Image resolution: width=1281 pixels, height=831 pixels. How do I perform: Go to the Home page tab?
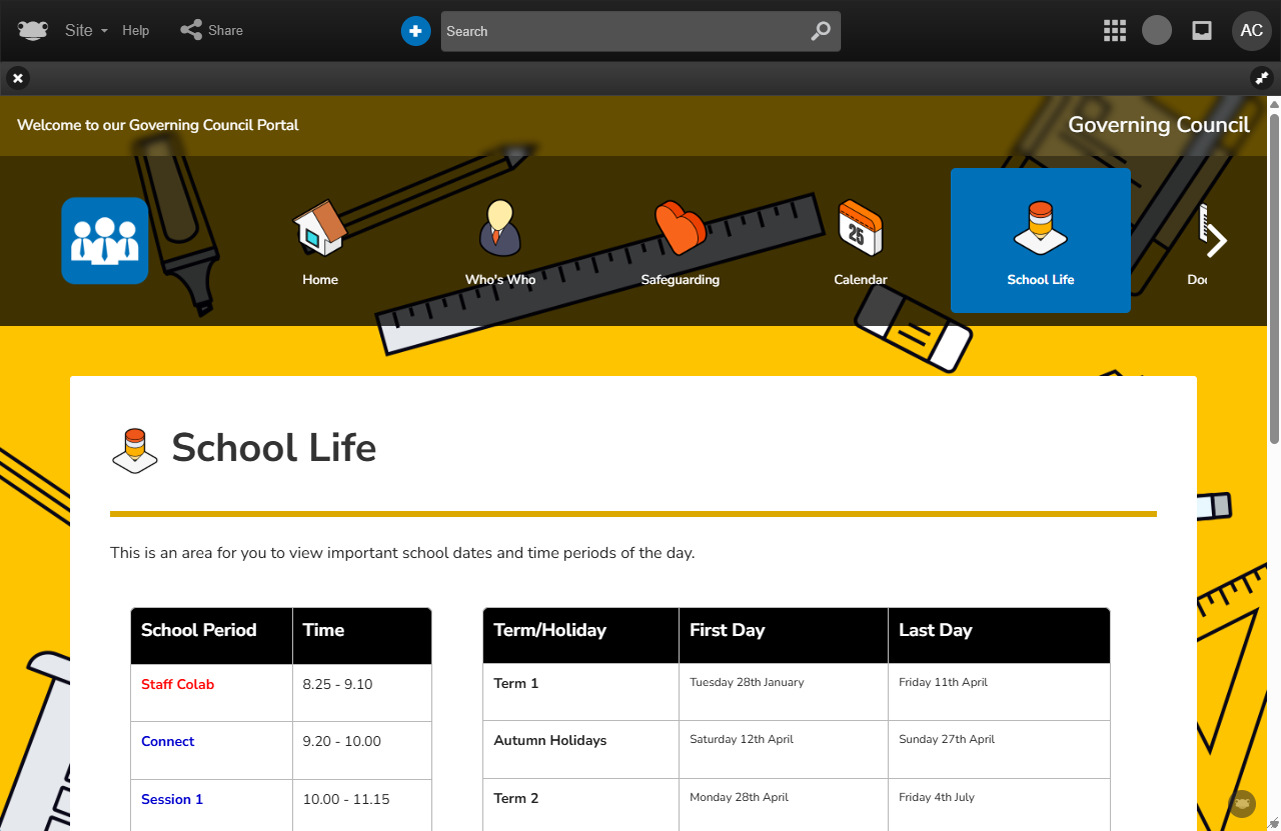(x=320, y=240)
